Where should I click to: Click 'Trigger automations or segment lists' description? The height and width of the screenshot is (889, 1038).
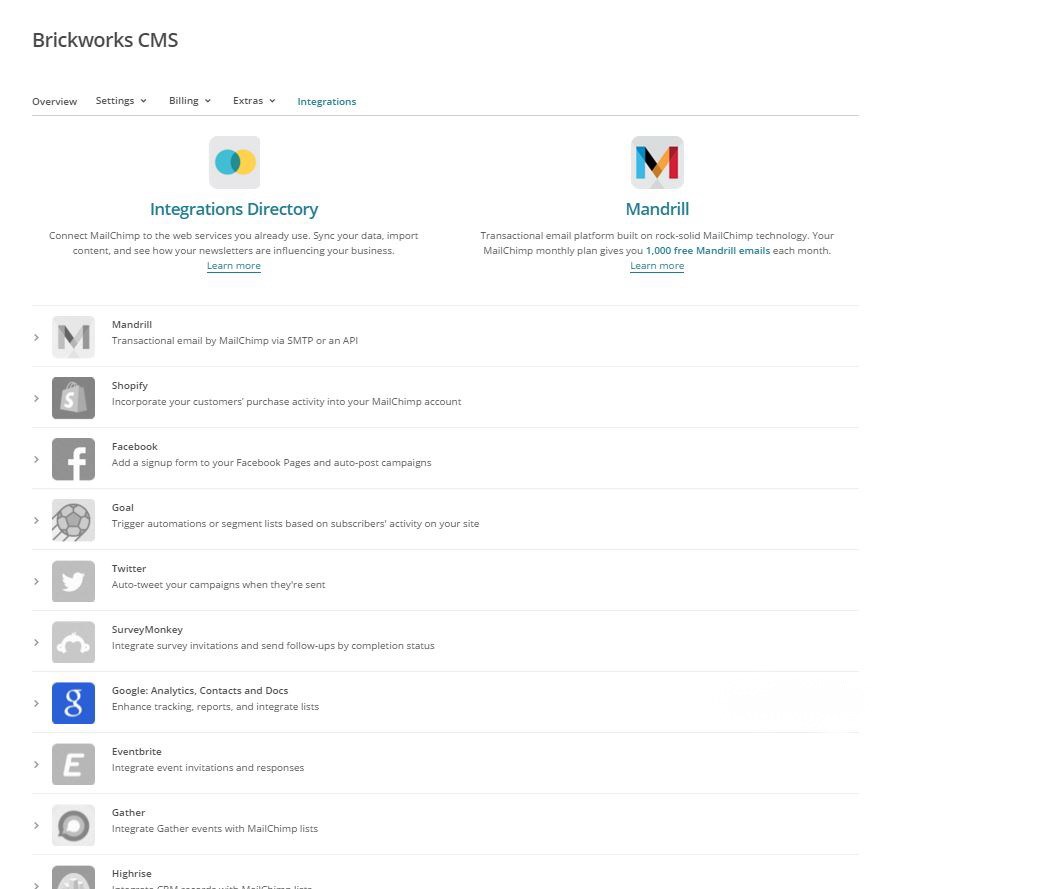coord(295,523)
